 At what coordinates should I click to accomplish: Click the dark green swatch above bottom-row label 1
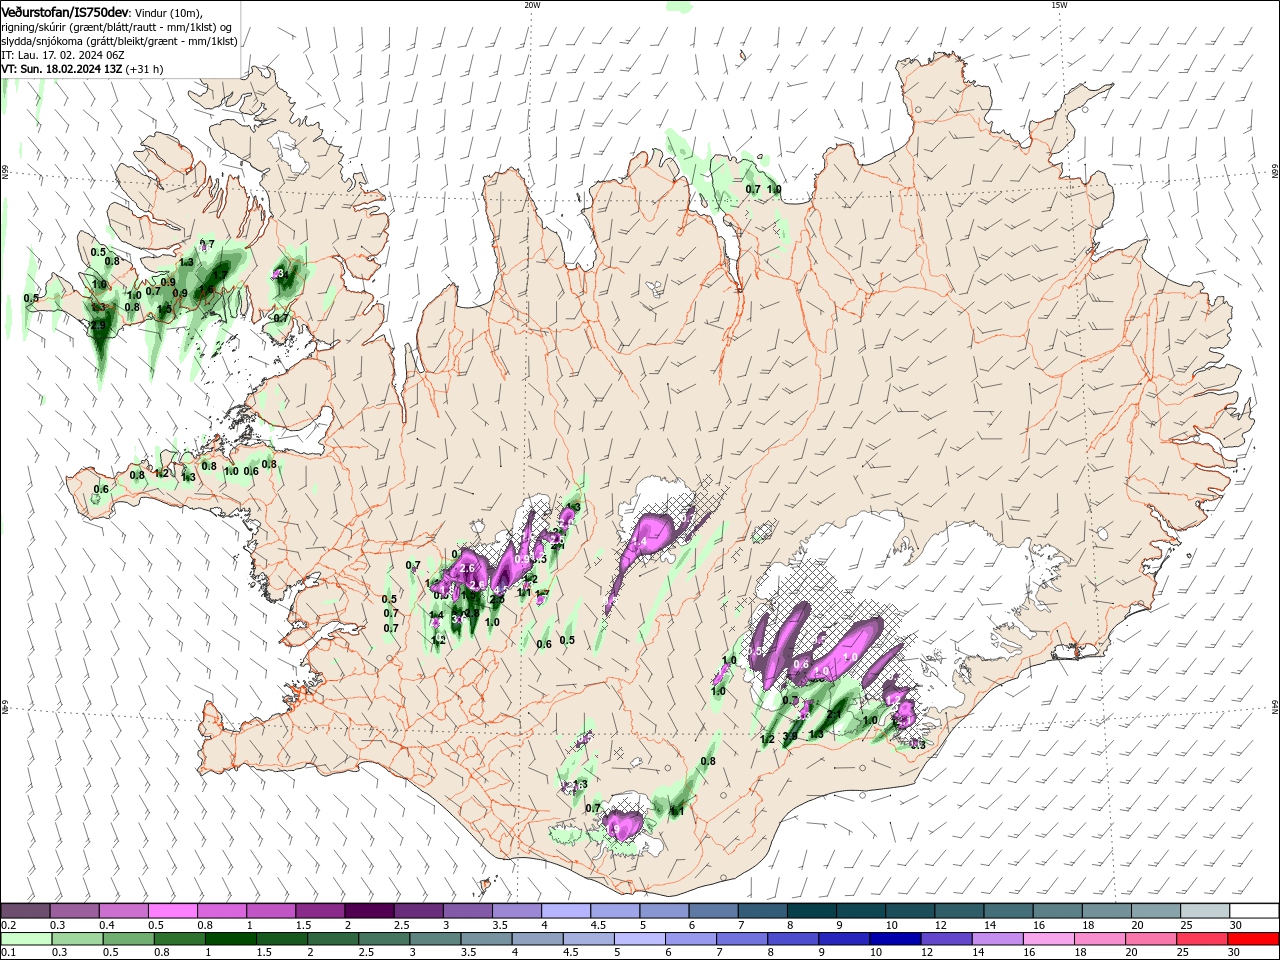tap(230, 939)
